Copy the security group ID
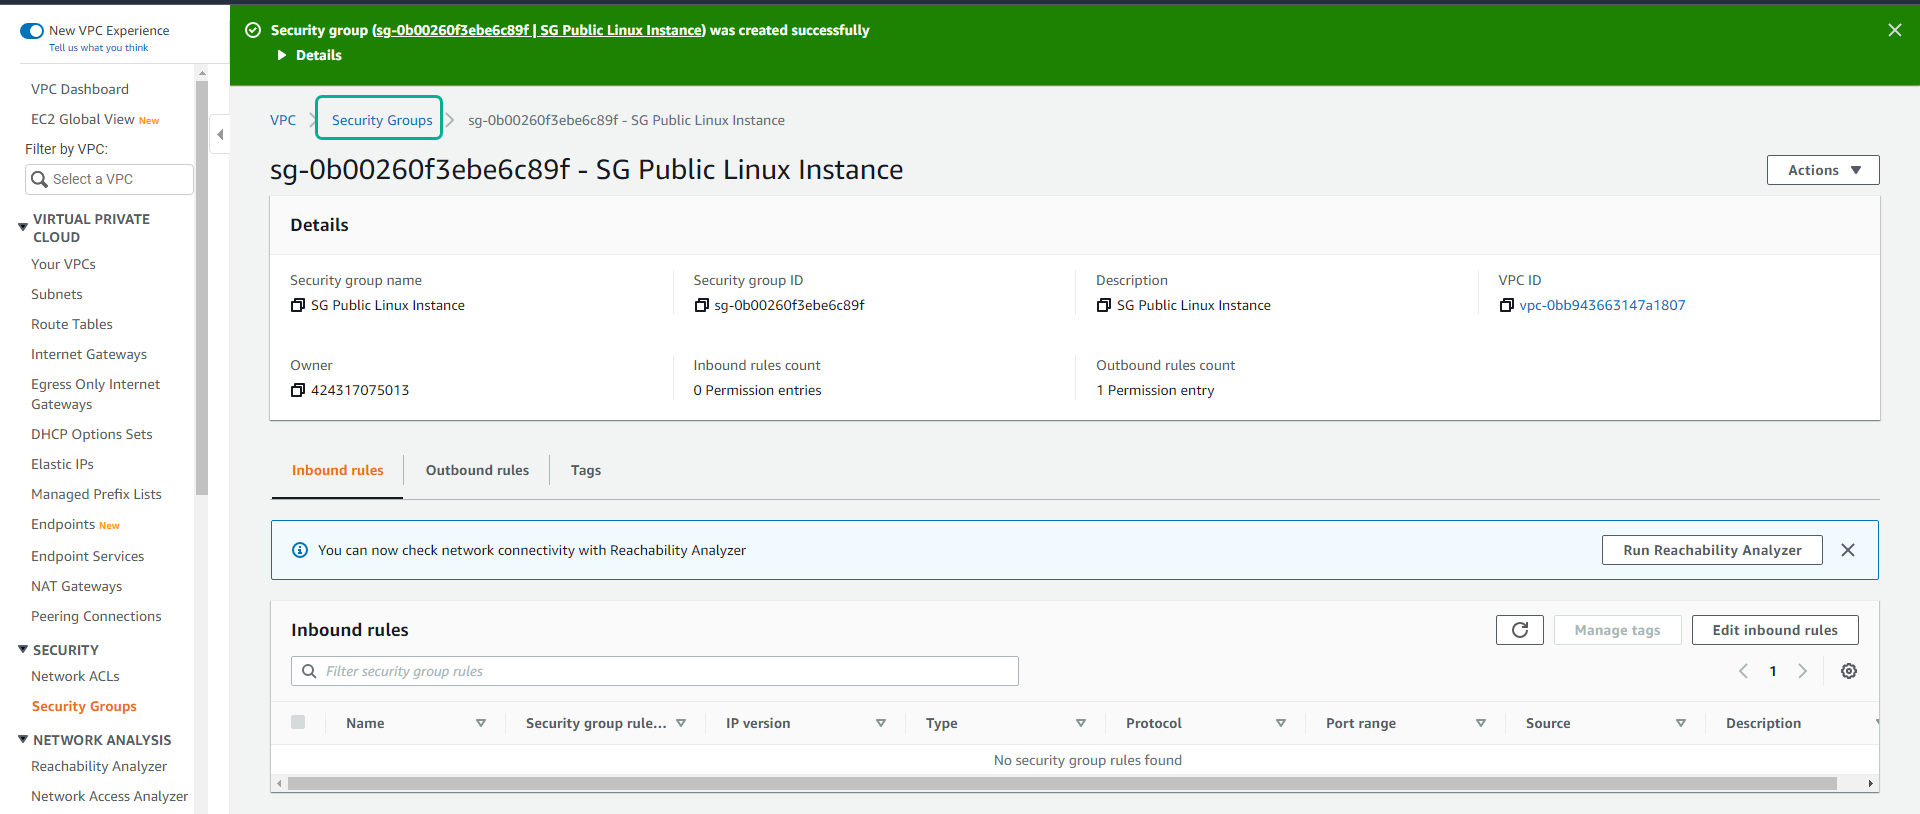The width and height of the screenshot is (1920, 814). click(x=701, y=305)
